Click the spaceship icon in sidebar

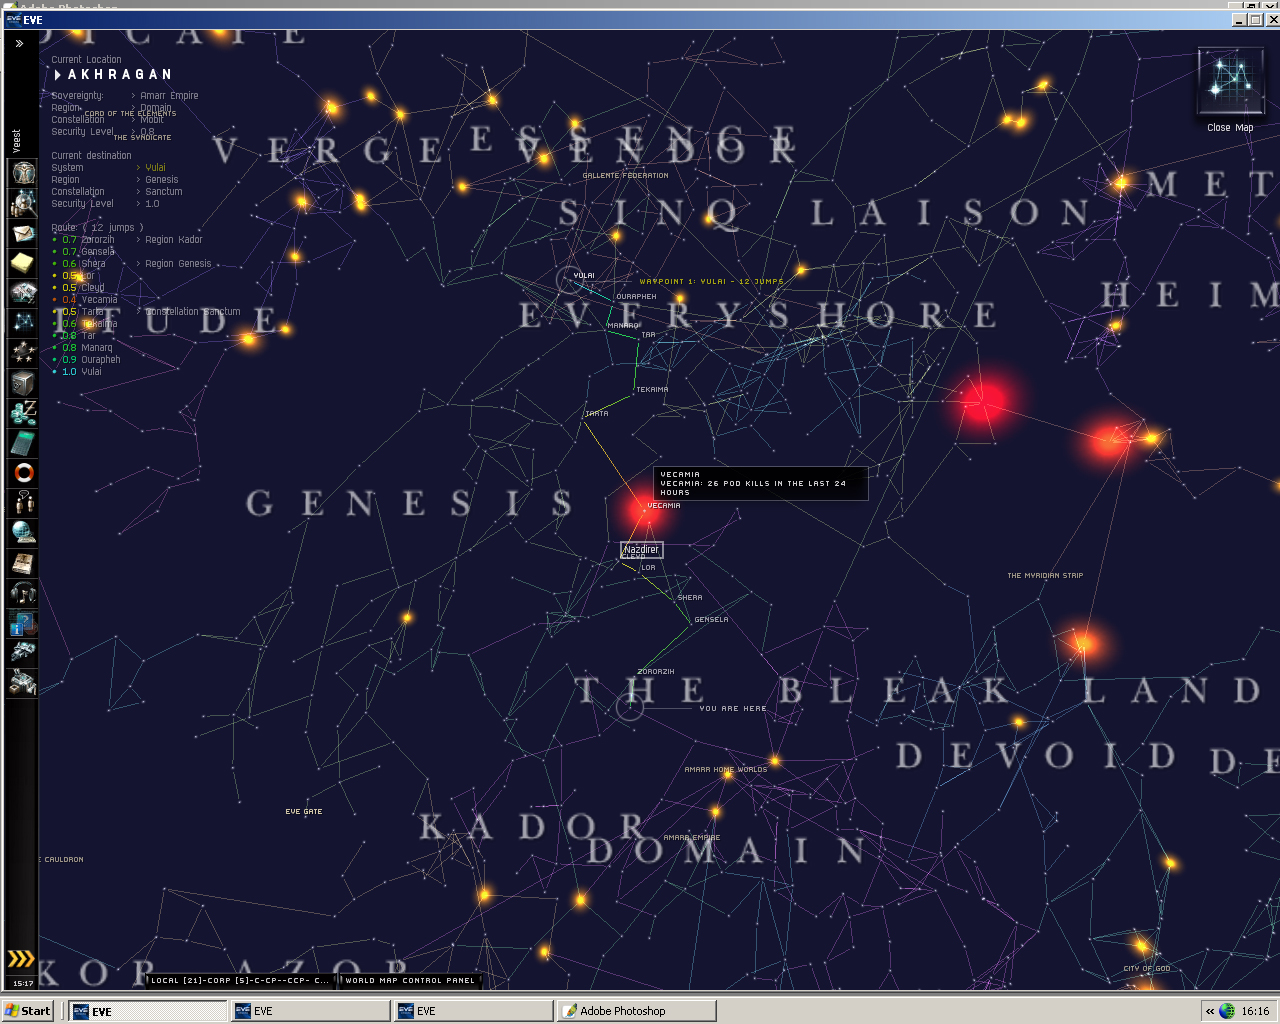tap(23, 654)
